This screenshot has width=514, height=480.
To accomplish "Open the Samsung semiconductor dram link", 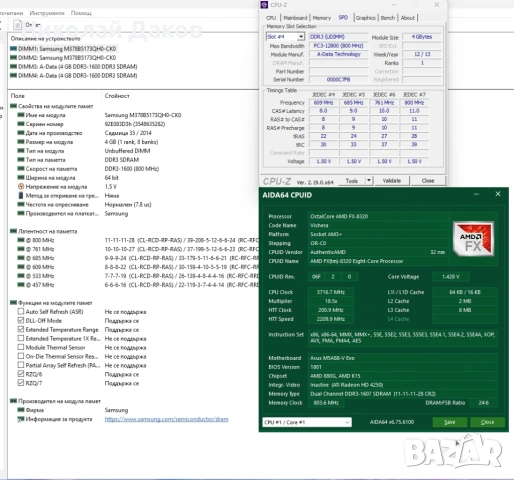I will (x=167, y=419).
